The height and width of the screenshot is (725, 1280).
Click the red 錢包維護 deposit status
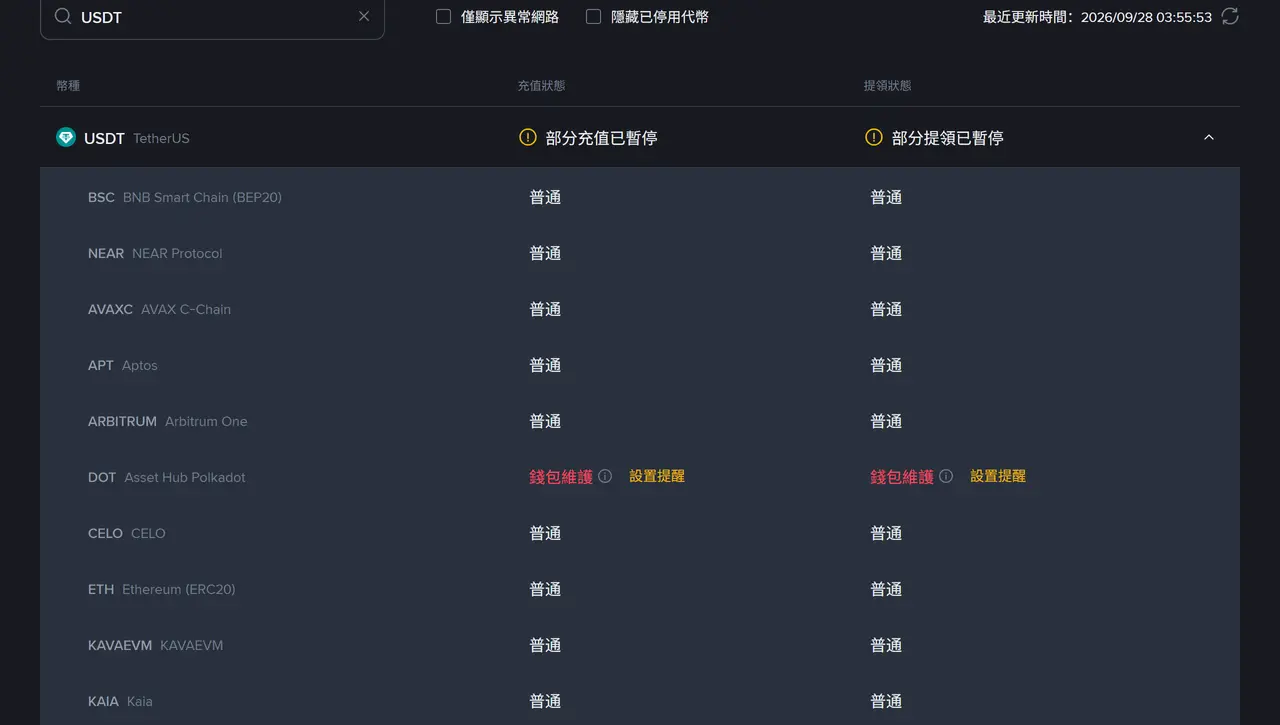[x=561, y=477]
